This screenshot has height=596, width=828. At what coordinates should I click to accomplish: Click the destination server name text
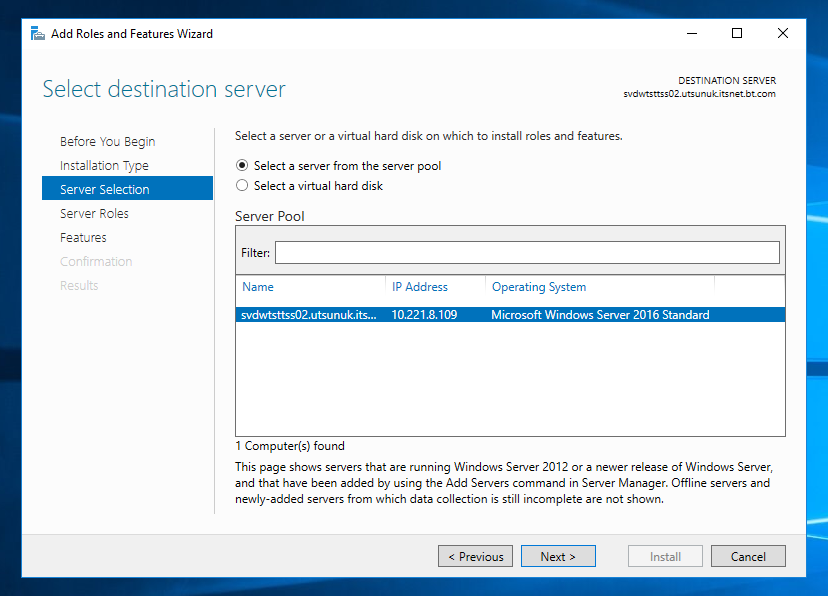(x=700, y=94)
